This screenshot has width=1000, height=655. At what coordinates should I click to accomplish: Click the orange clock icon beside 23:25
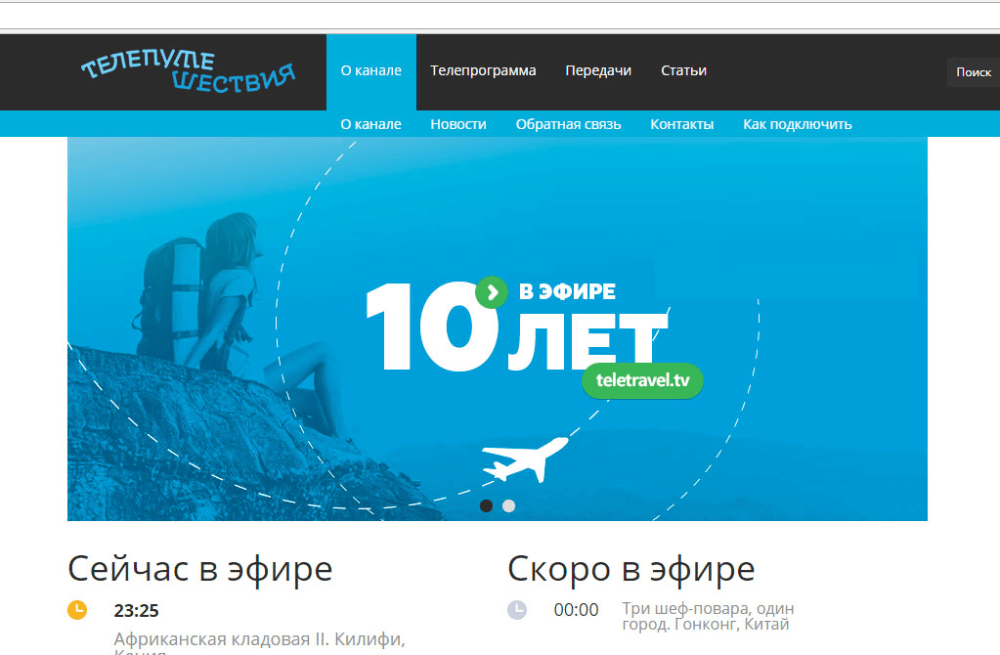point(77,610)
